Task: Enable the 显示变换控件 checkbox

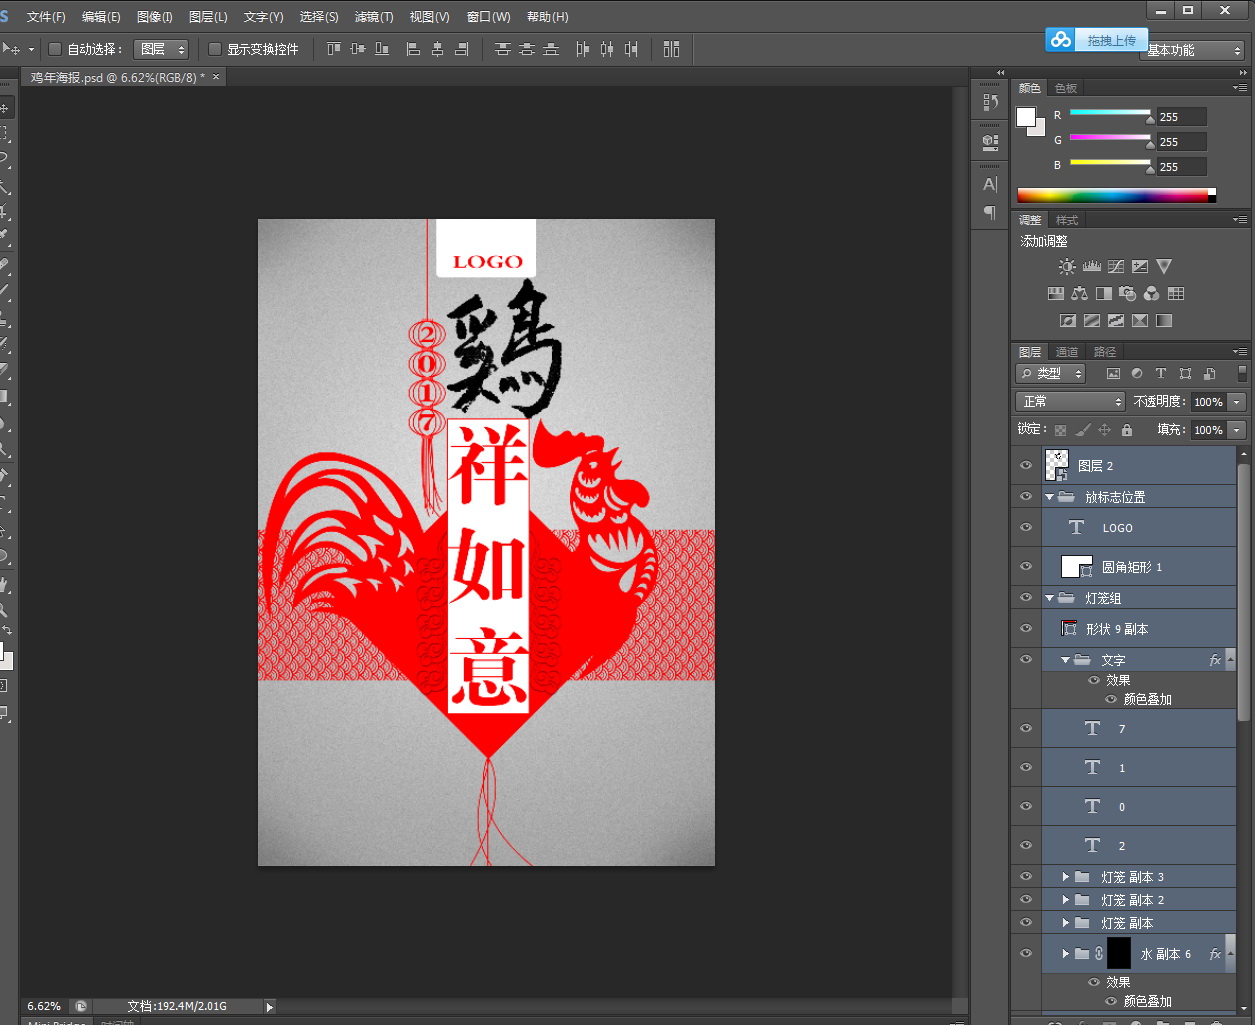Action: pos(215,49)
